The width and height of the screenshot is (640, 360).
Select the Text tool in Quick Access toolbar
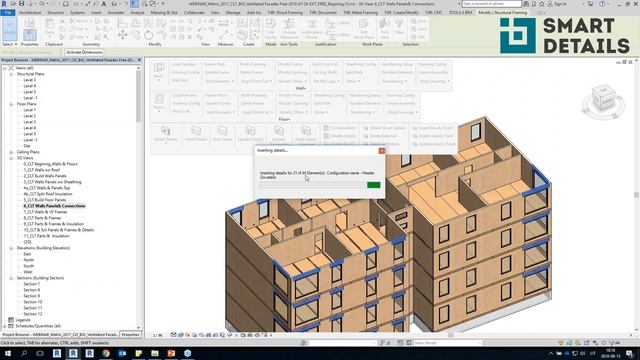click(104, 4)
